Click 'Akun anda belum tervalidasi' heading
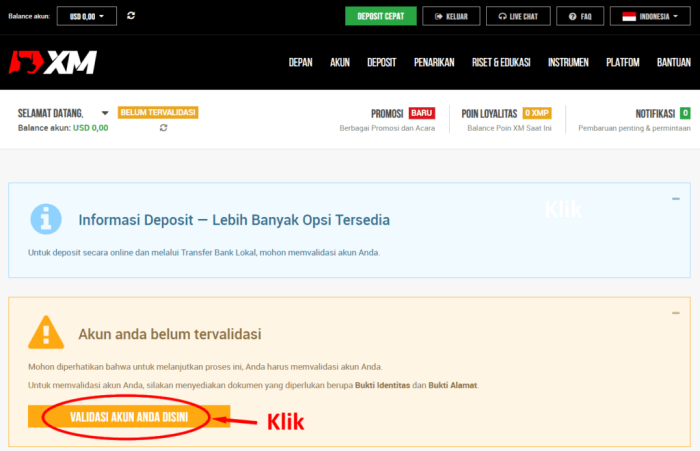This screenshot has height=451, width=700. coord(170,334)
